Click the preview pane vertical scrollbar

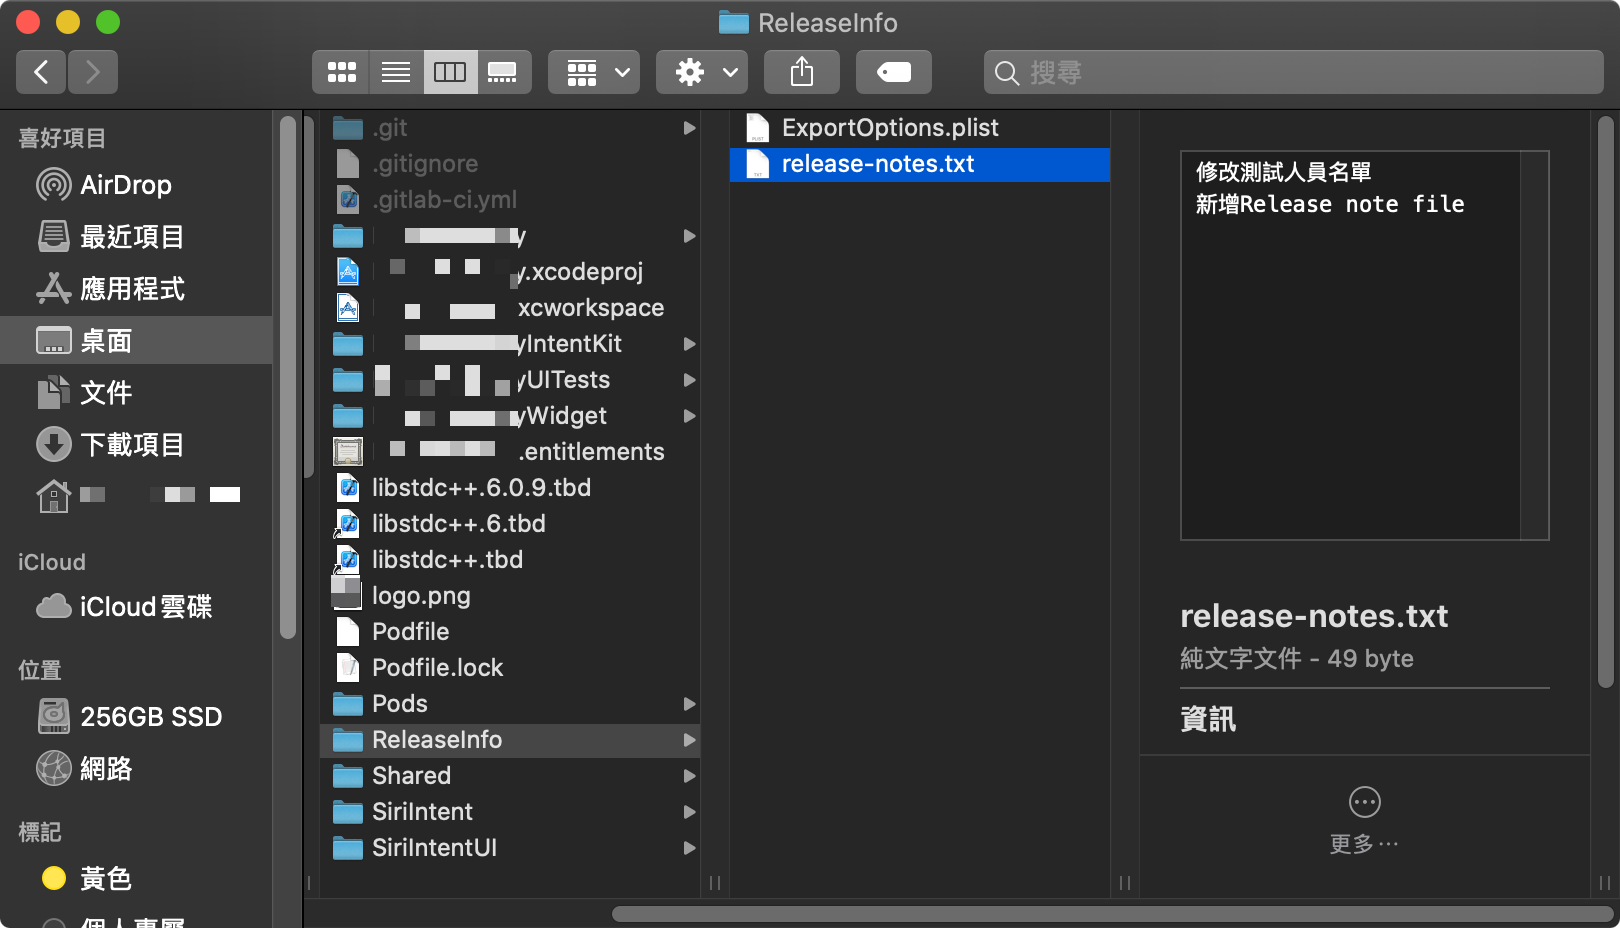pos(1605,402)
